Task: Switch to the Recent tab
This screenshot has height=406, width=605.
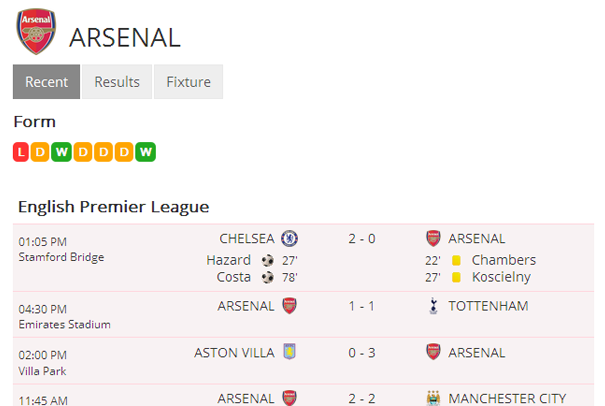Action: [x=46, y=82]
